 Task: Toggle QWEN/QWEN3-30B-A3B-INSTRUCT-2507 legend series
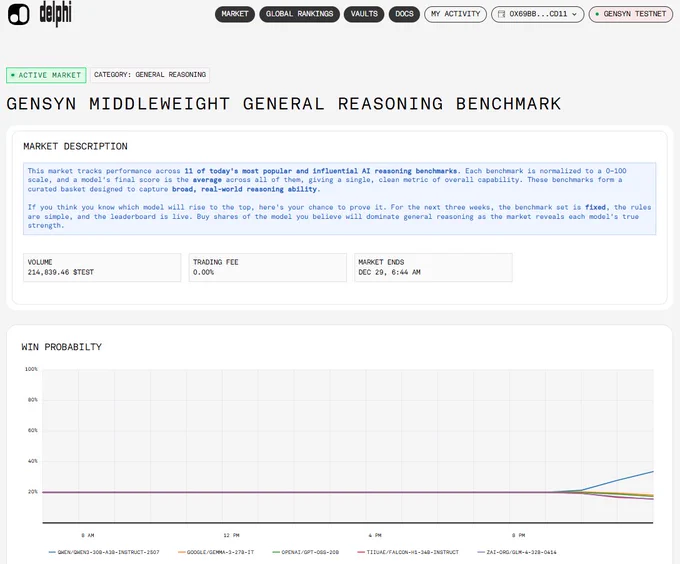[104, 552]
